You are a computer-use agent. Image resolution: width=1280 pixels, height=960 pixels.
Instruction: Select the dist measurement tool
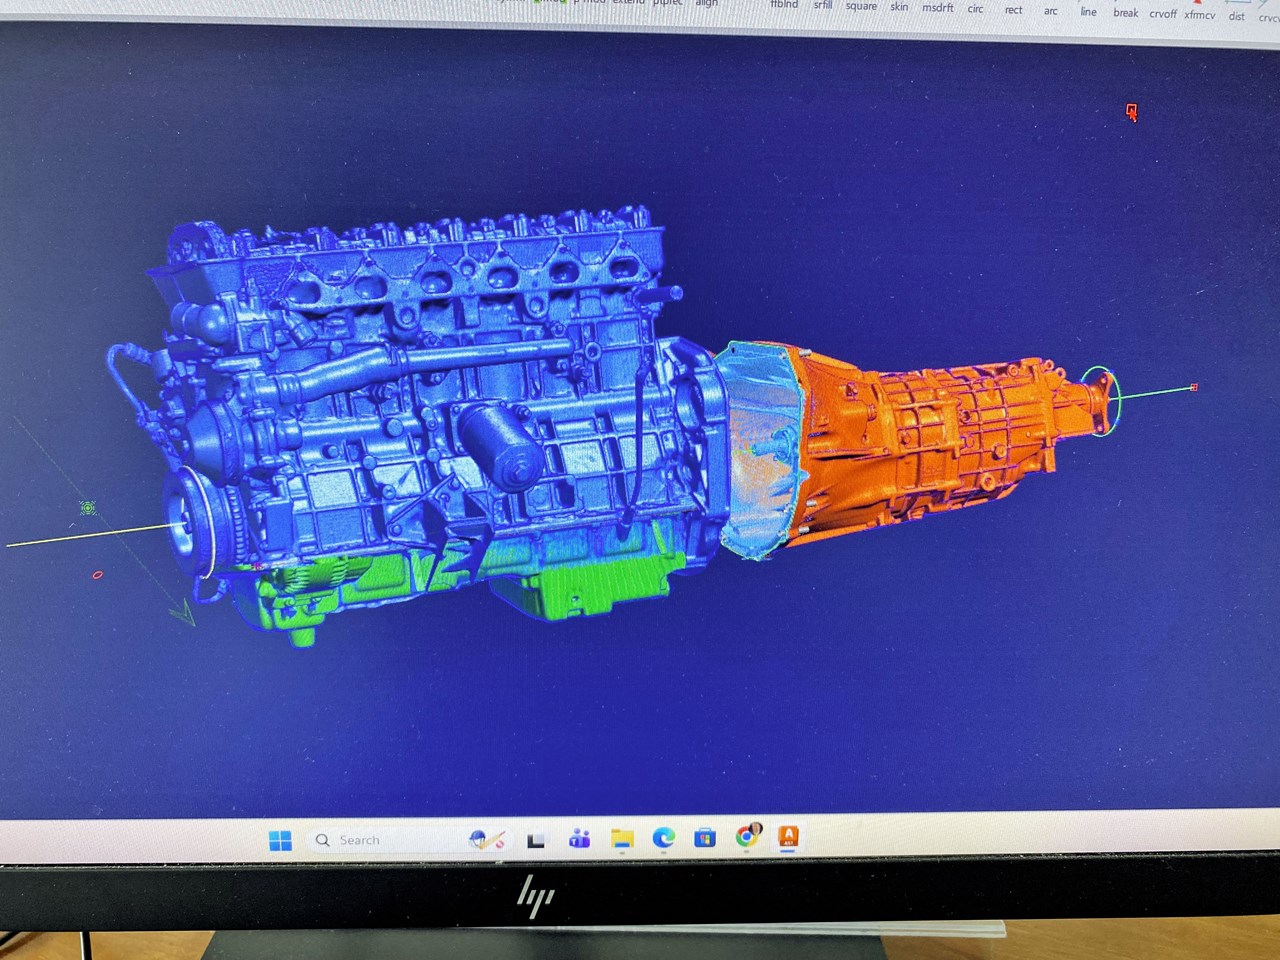coord(1236,16)
